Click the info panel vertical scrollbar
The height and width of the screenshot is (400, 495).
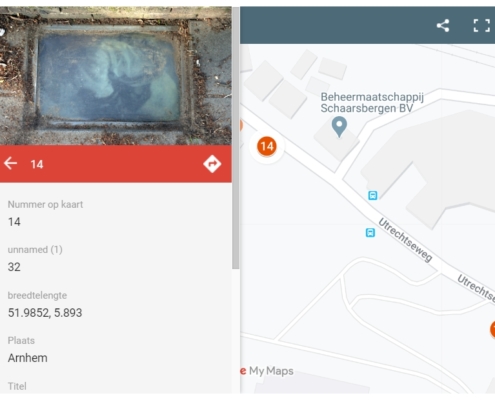pos(236,137)
